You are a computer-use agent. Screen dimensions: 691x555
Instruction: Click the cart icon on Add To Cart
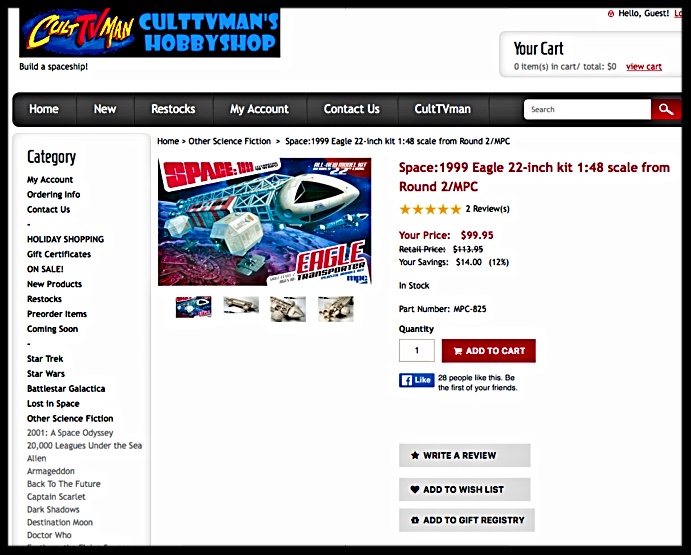458,351
